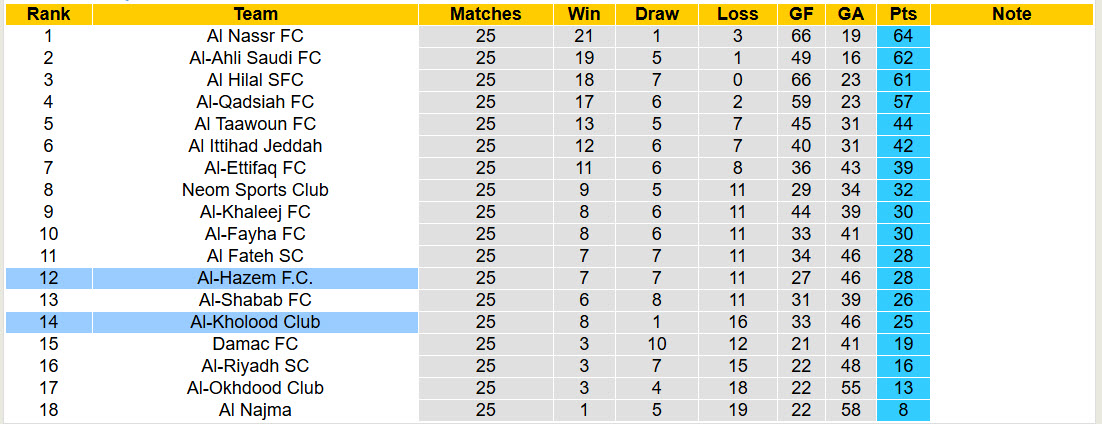The width and height of the screenshot is (1102, 424).
Task: Click the highlighted Al-Hazem F.C. team
Action: 255,278
